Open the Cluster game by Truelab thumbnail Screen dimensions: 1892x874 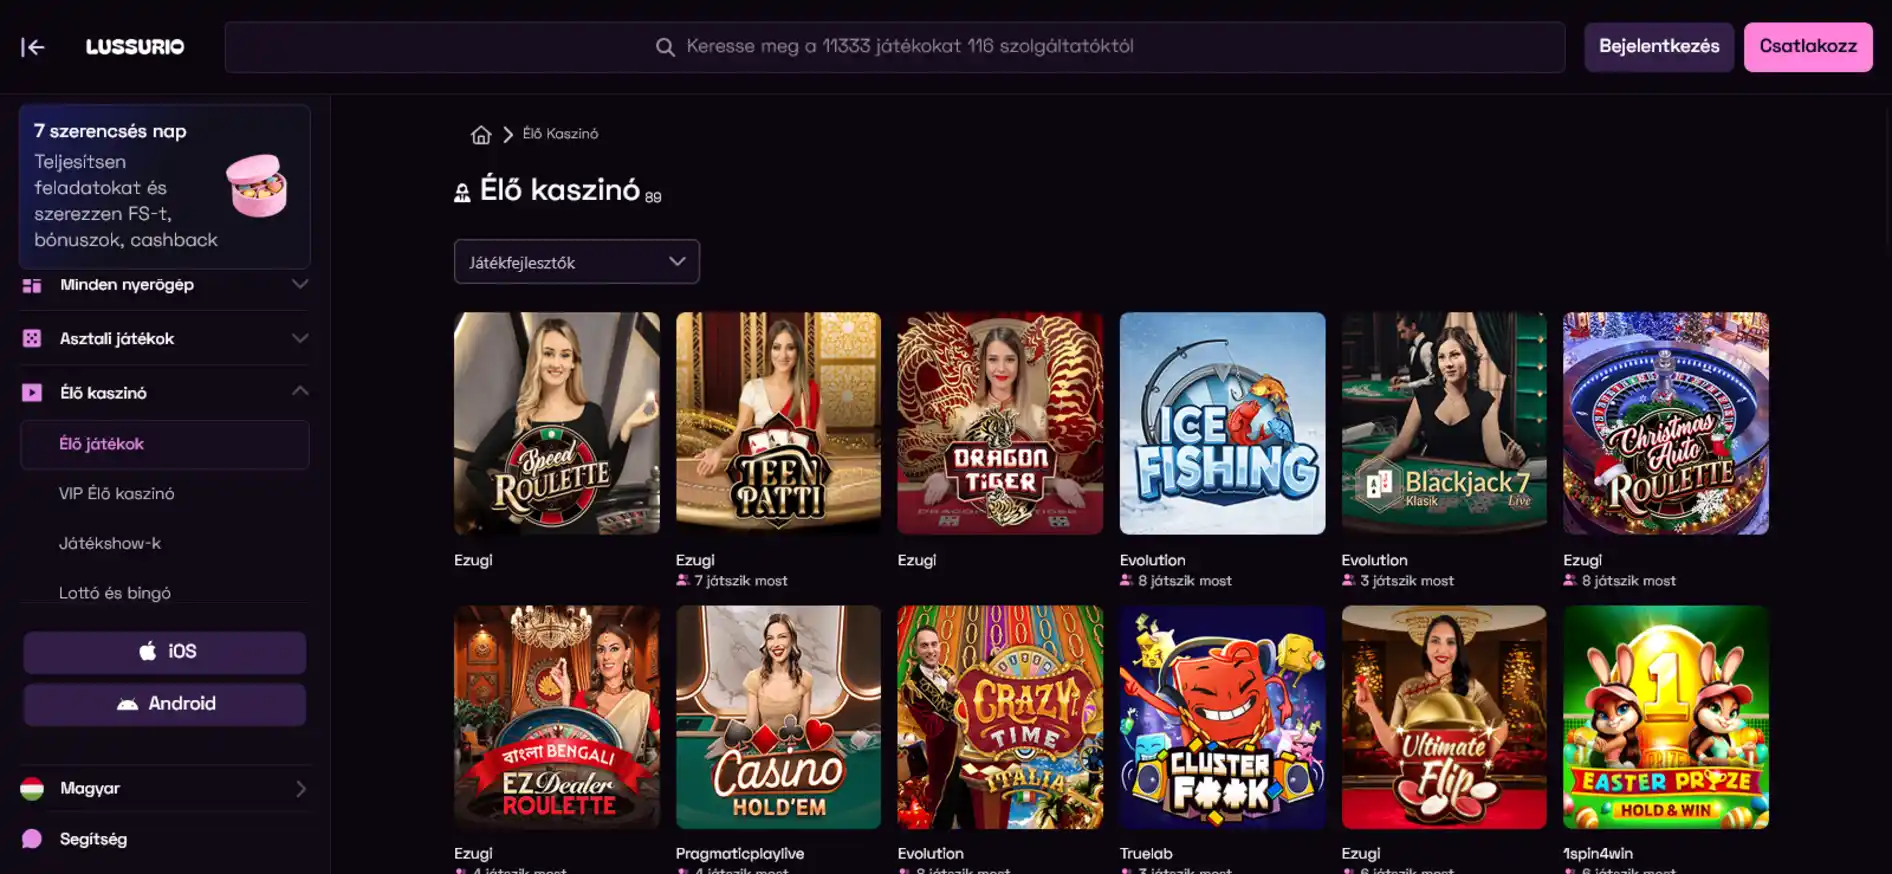pyautogui.click(x=1222, y=717)
